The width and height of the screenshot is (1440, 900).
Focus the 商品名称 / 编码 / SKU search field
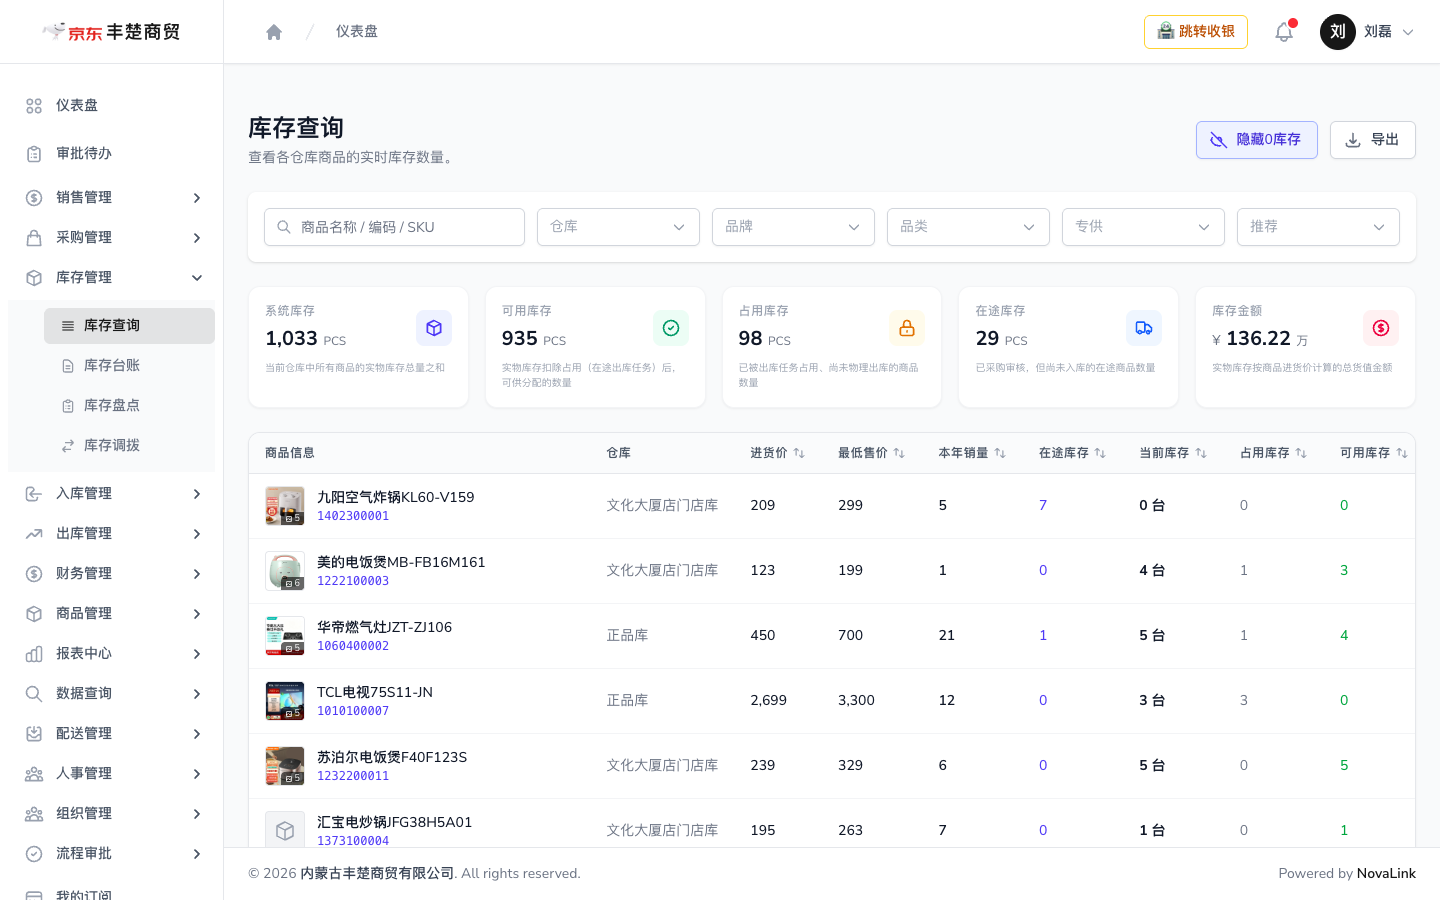tap(394, 227)
